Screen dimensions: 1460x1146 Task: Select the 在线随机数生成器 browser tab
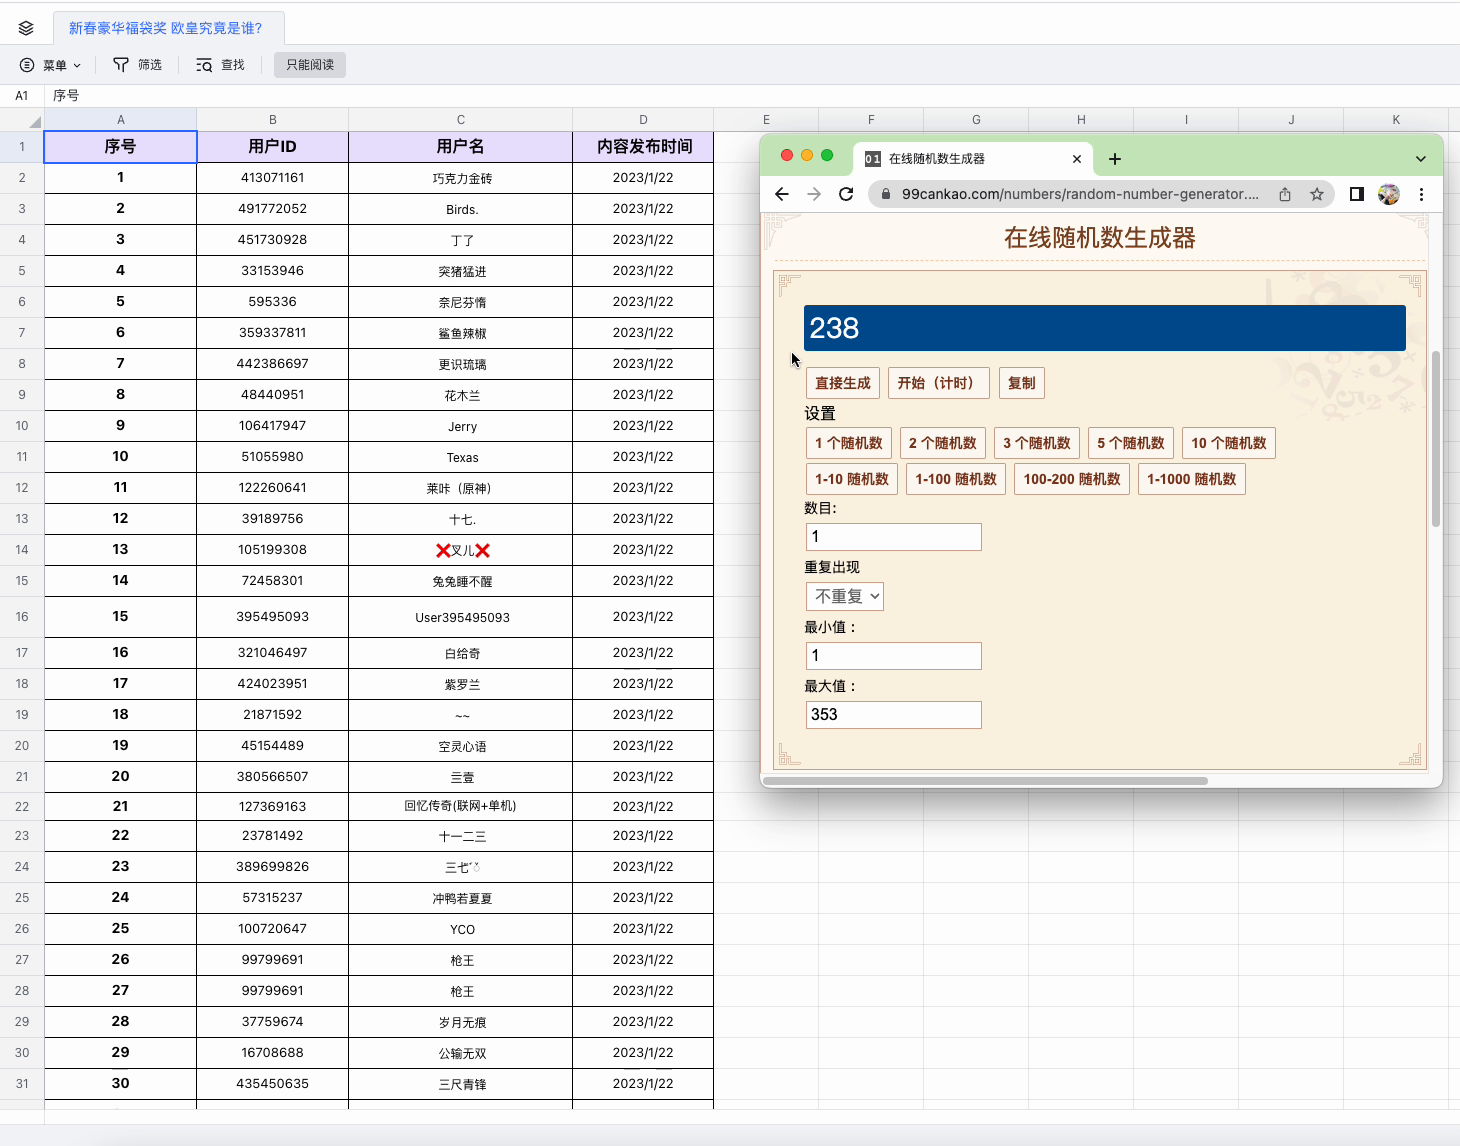(973, 159)
